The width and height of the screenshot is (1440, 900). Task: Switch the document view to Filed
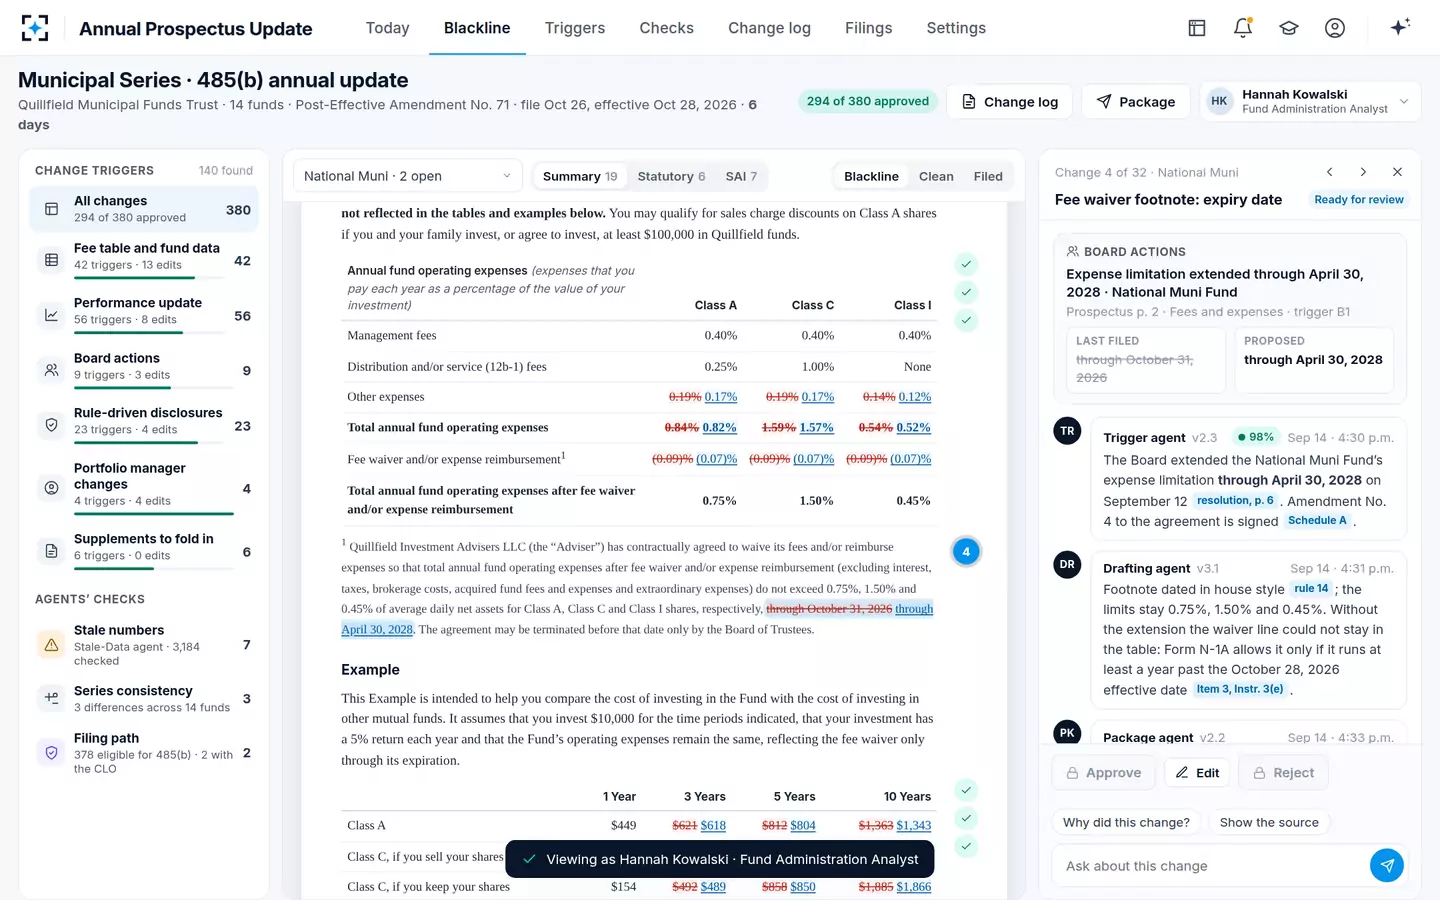988,177
